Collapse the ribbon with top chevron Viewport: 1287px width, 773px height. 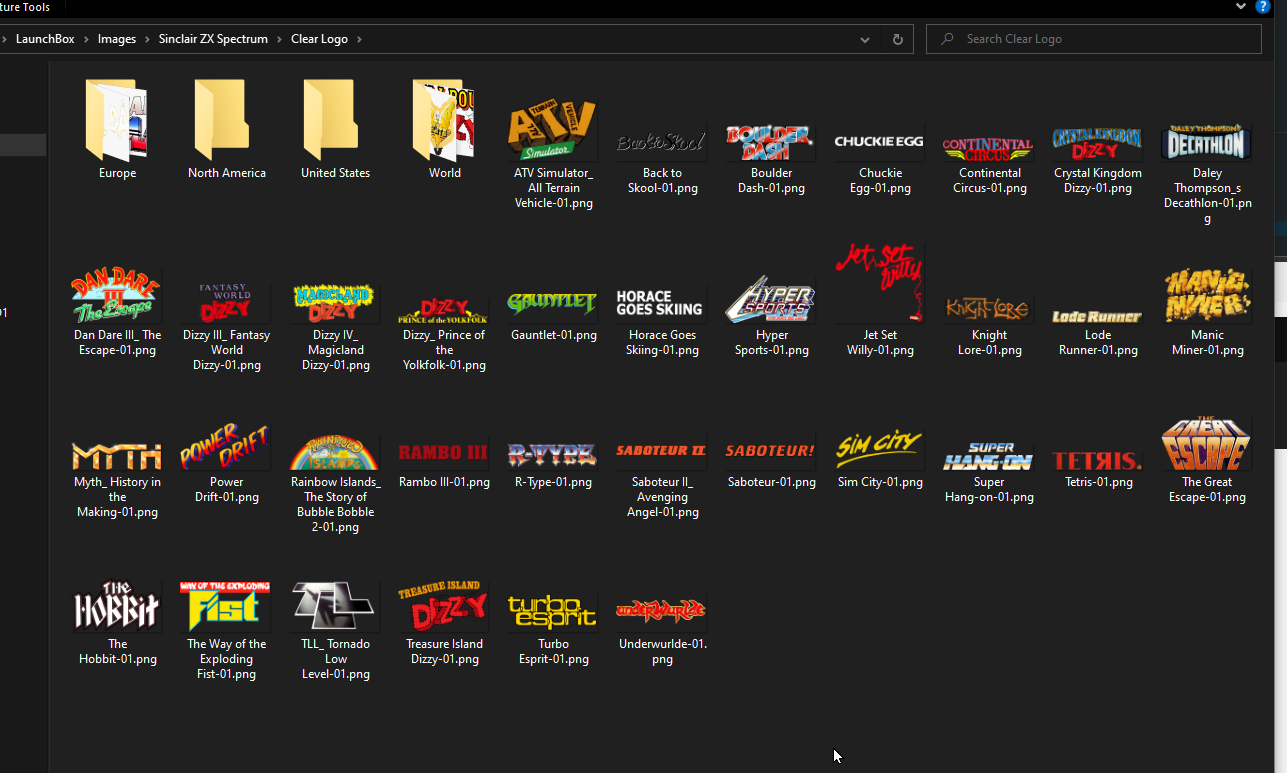1241,6
